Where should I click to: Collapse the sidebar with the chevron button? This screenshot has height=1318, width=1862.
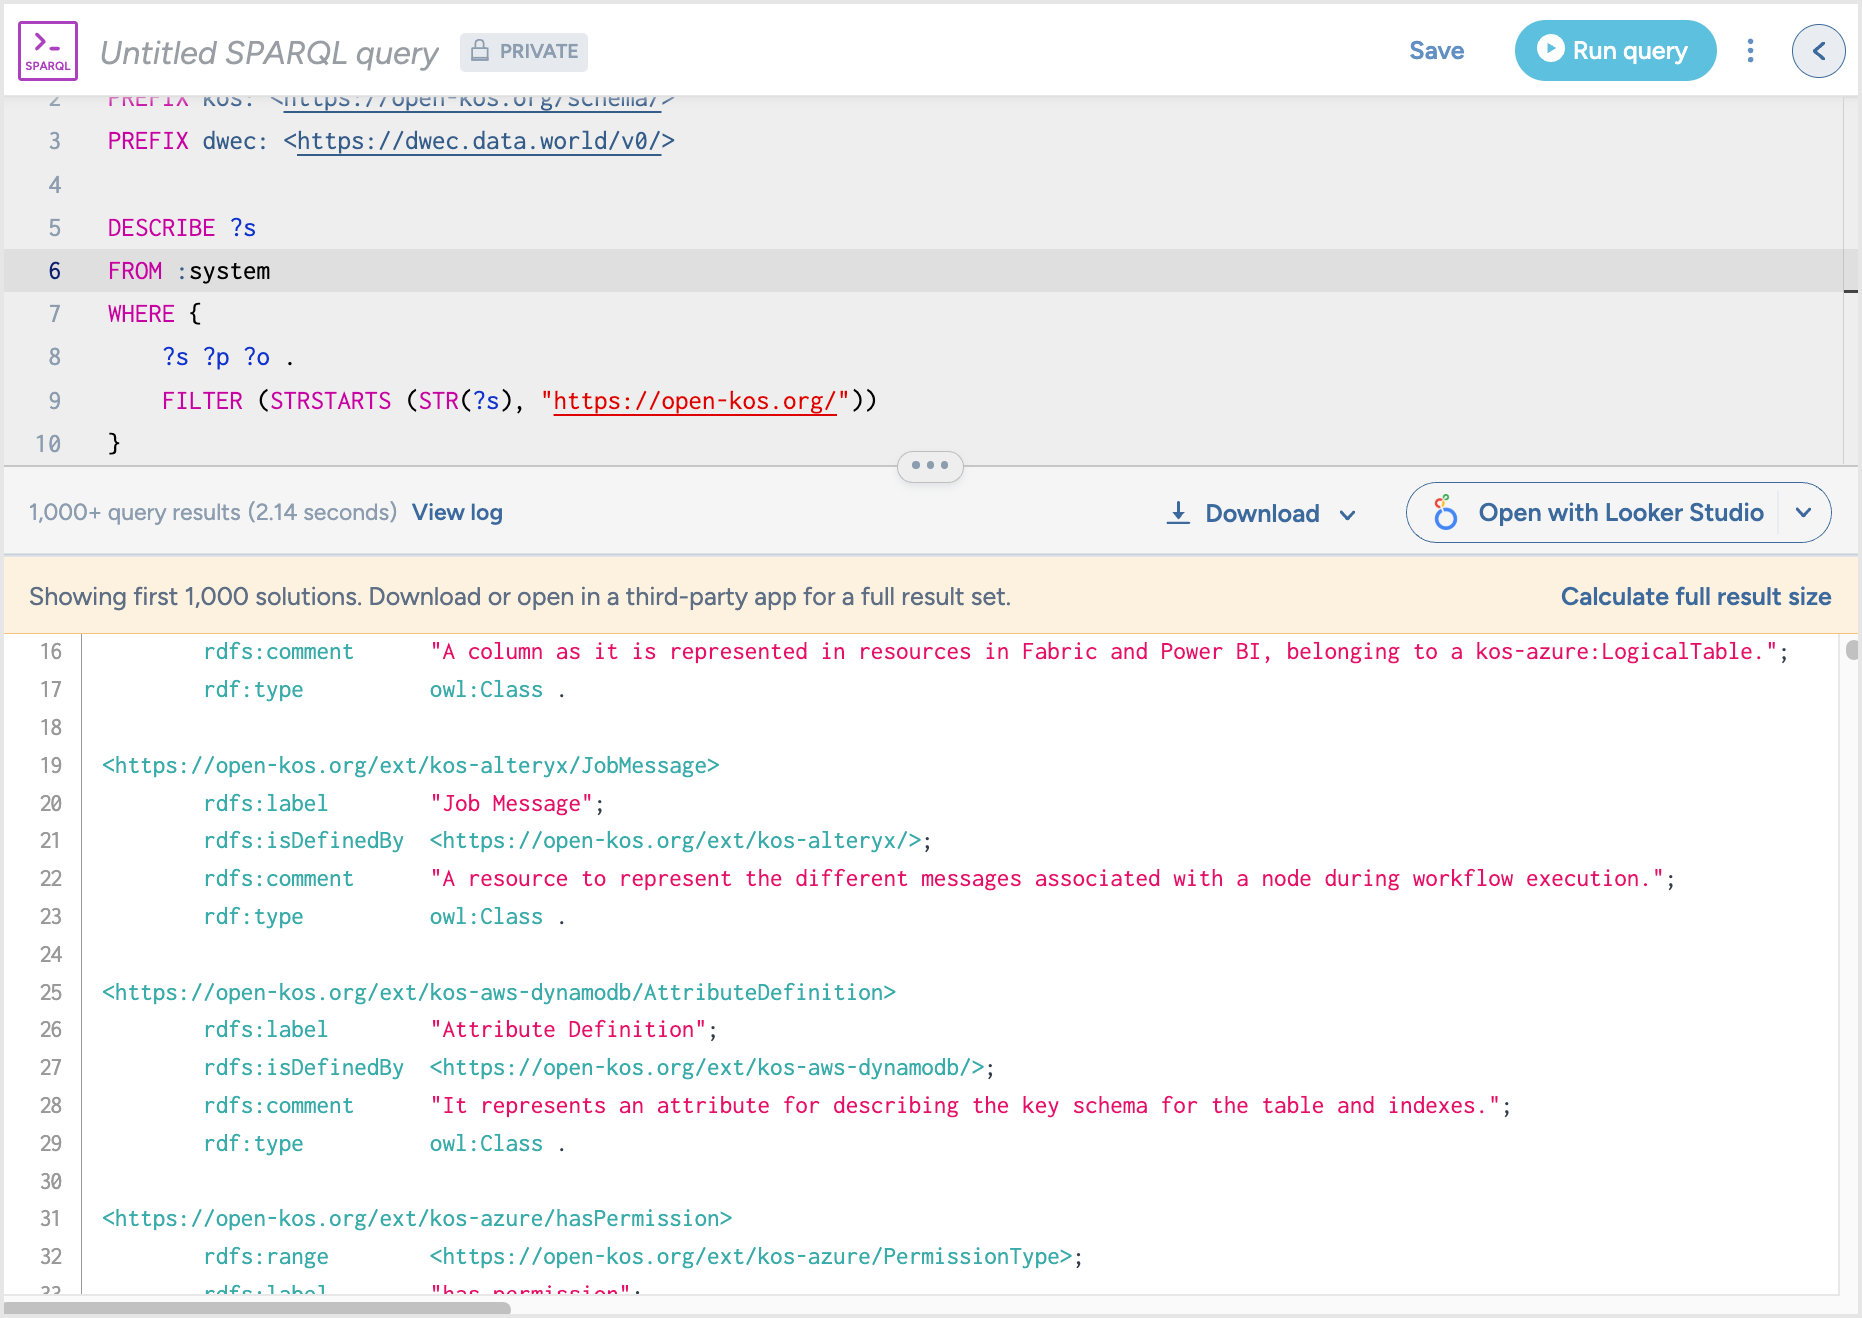(x=1818, y=51)
